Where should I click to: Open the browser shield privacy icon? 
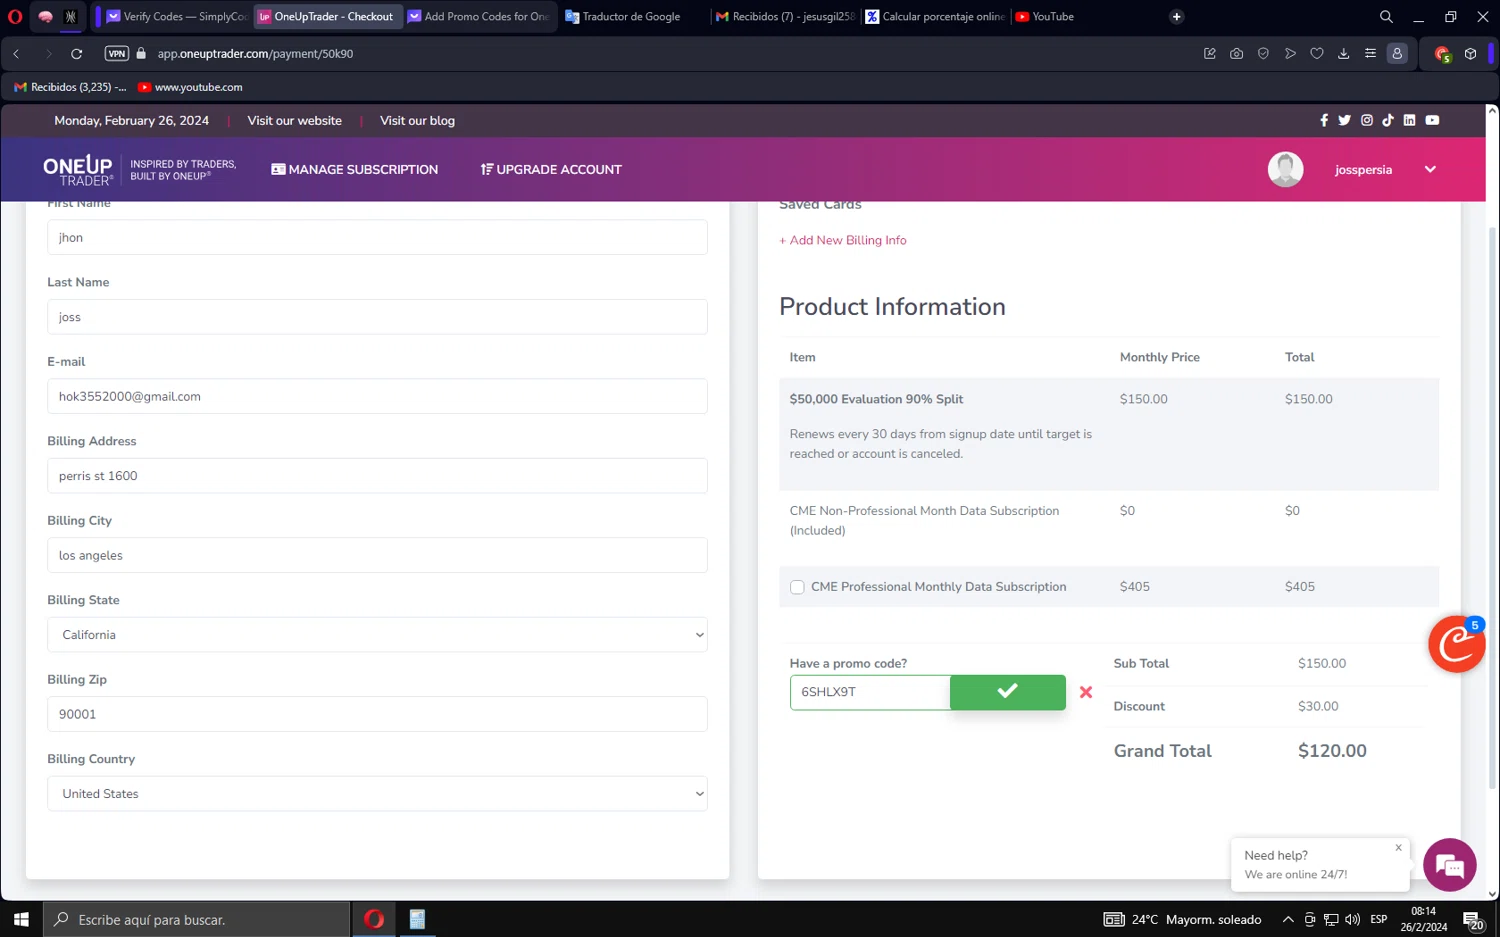click(x=1264, y=54)
